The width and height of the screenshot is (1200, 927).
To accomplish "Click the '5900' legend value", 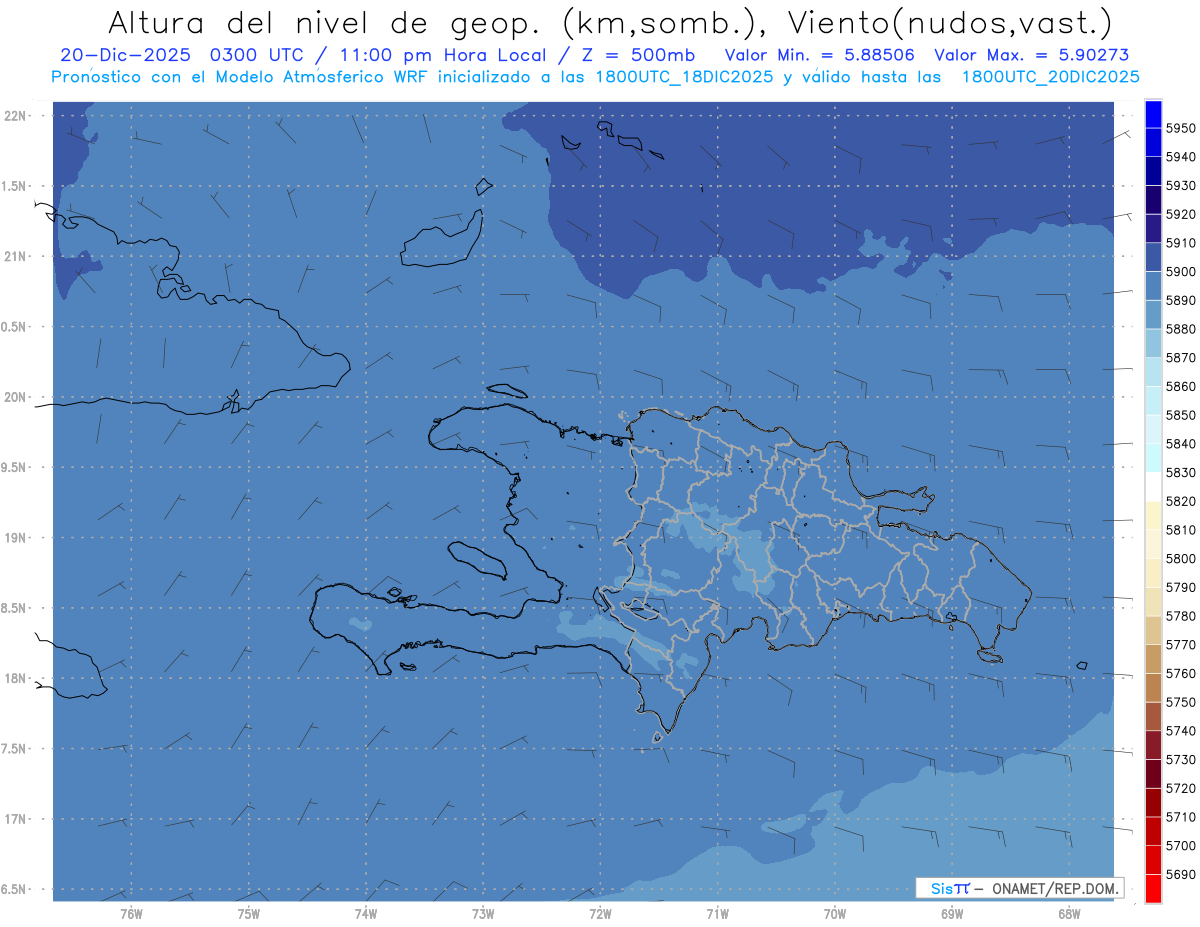I will click(1181, 272).
